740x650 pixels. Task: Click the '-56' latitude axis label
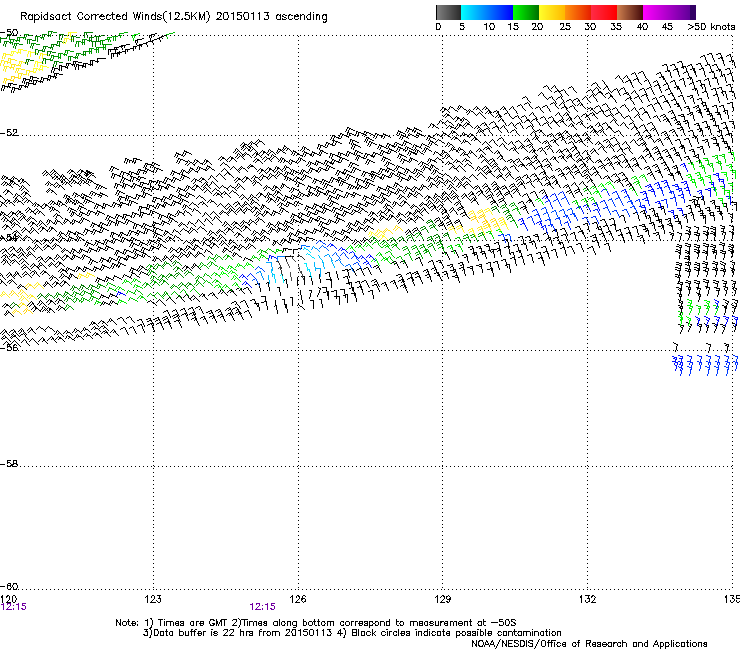(9, 348)
